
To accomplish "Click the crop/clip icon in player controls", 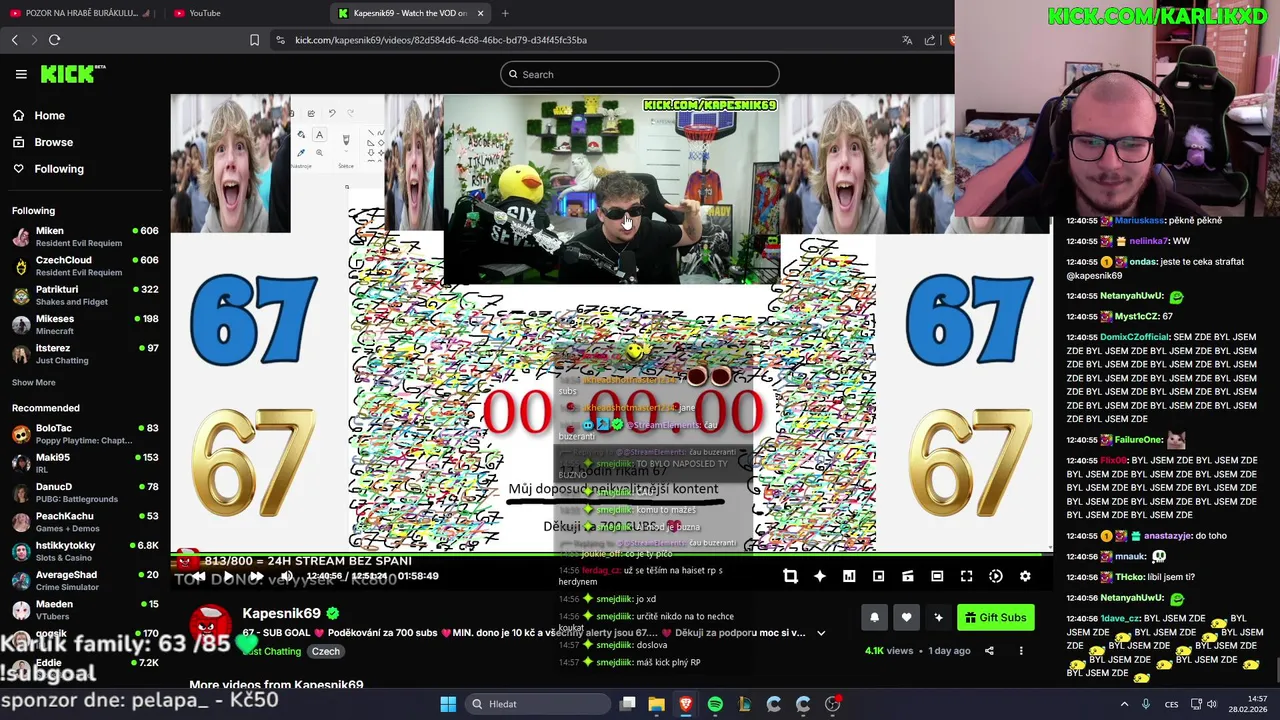I will click(790, 576).
